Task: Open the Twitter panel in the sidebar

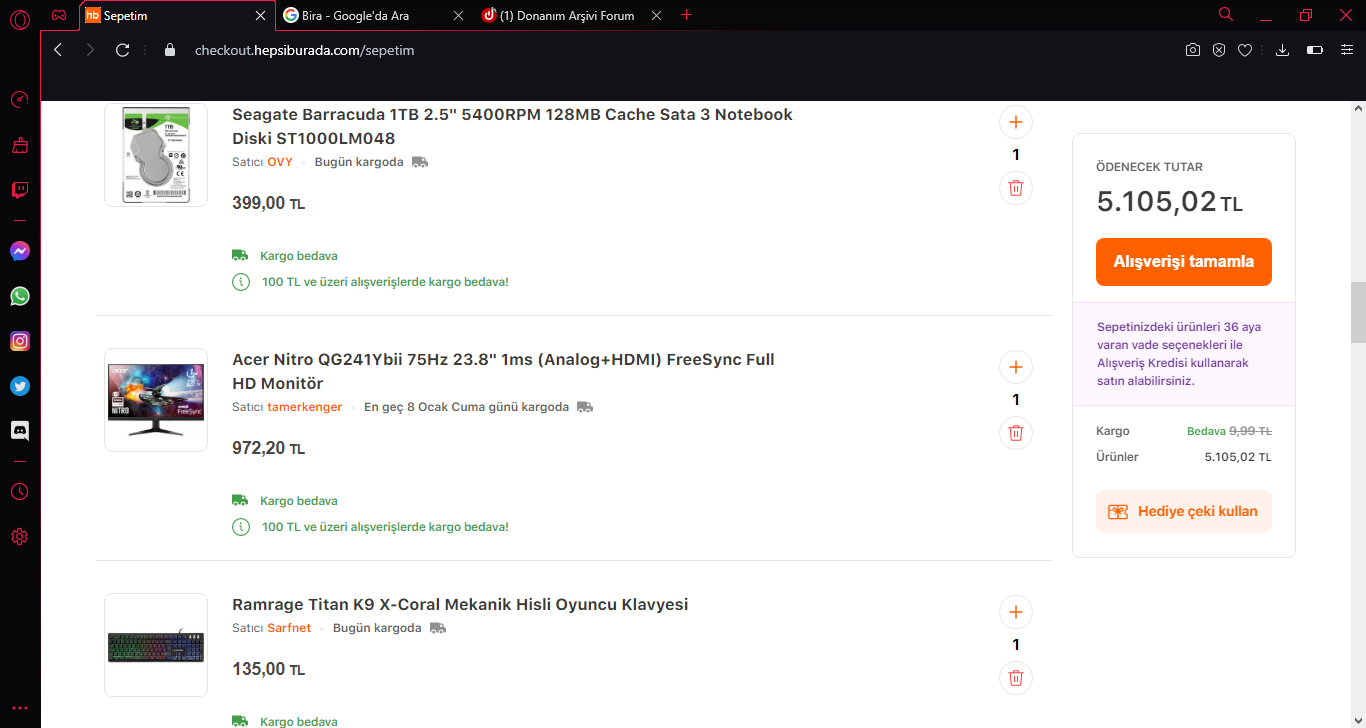Action: (20, 386)
